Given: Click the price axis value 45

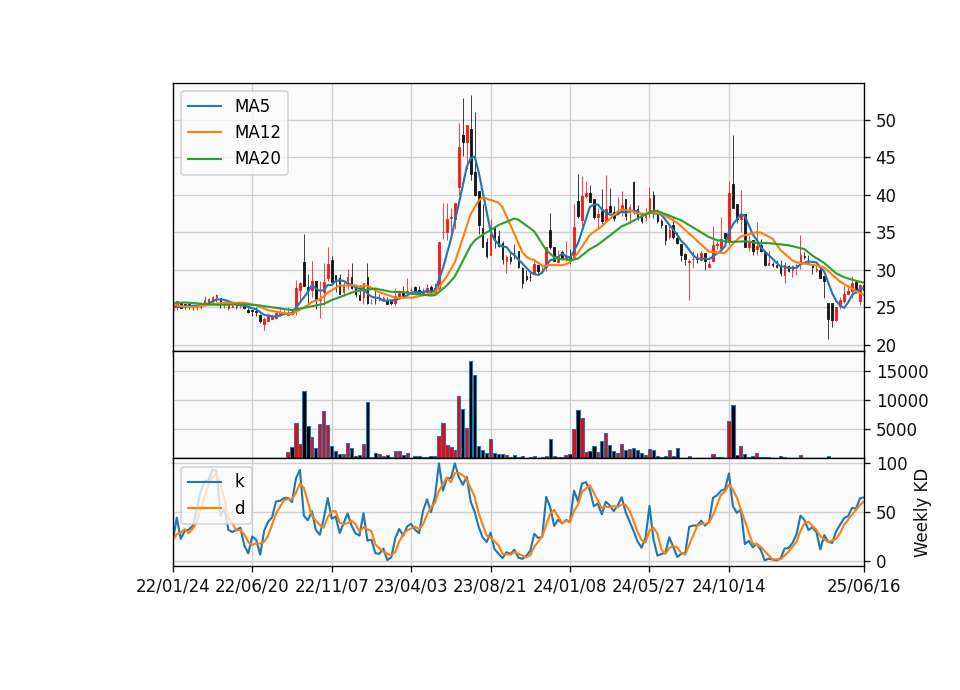Looking at the screenshot, I should pyautogui.click(x=886, y=158).
